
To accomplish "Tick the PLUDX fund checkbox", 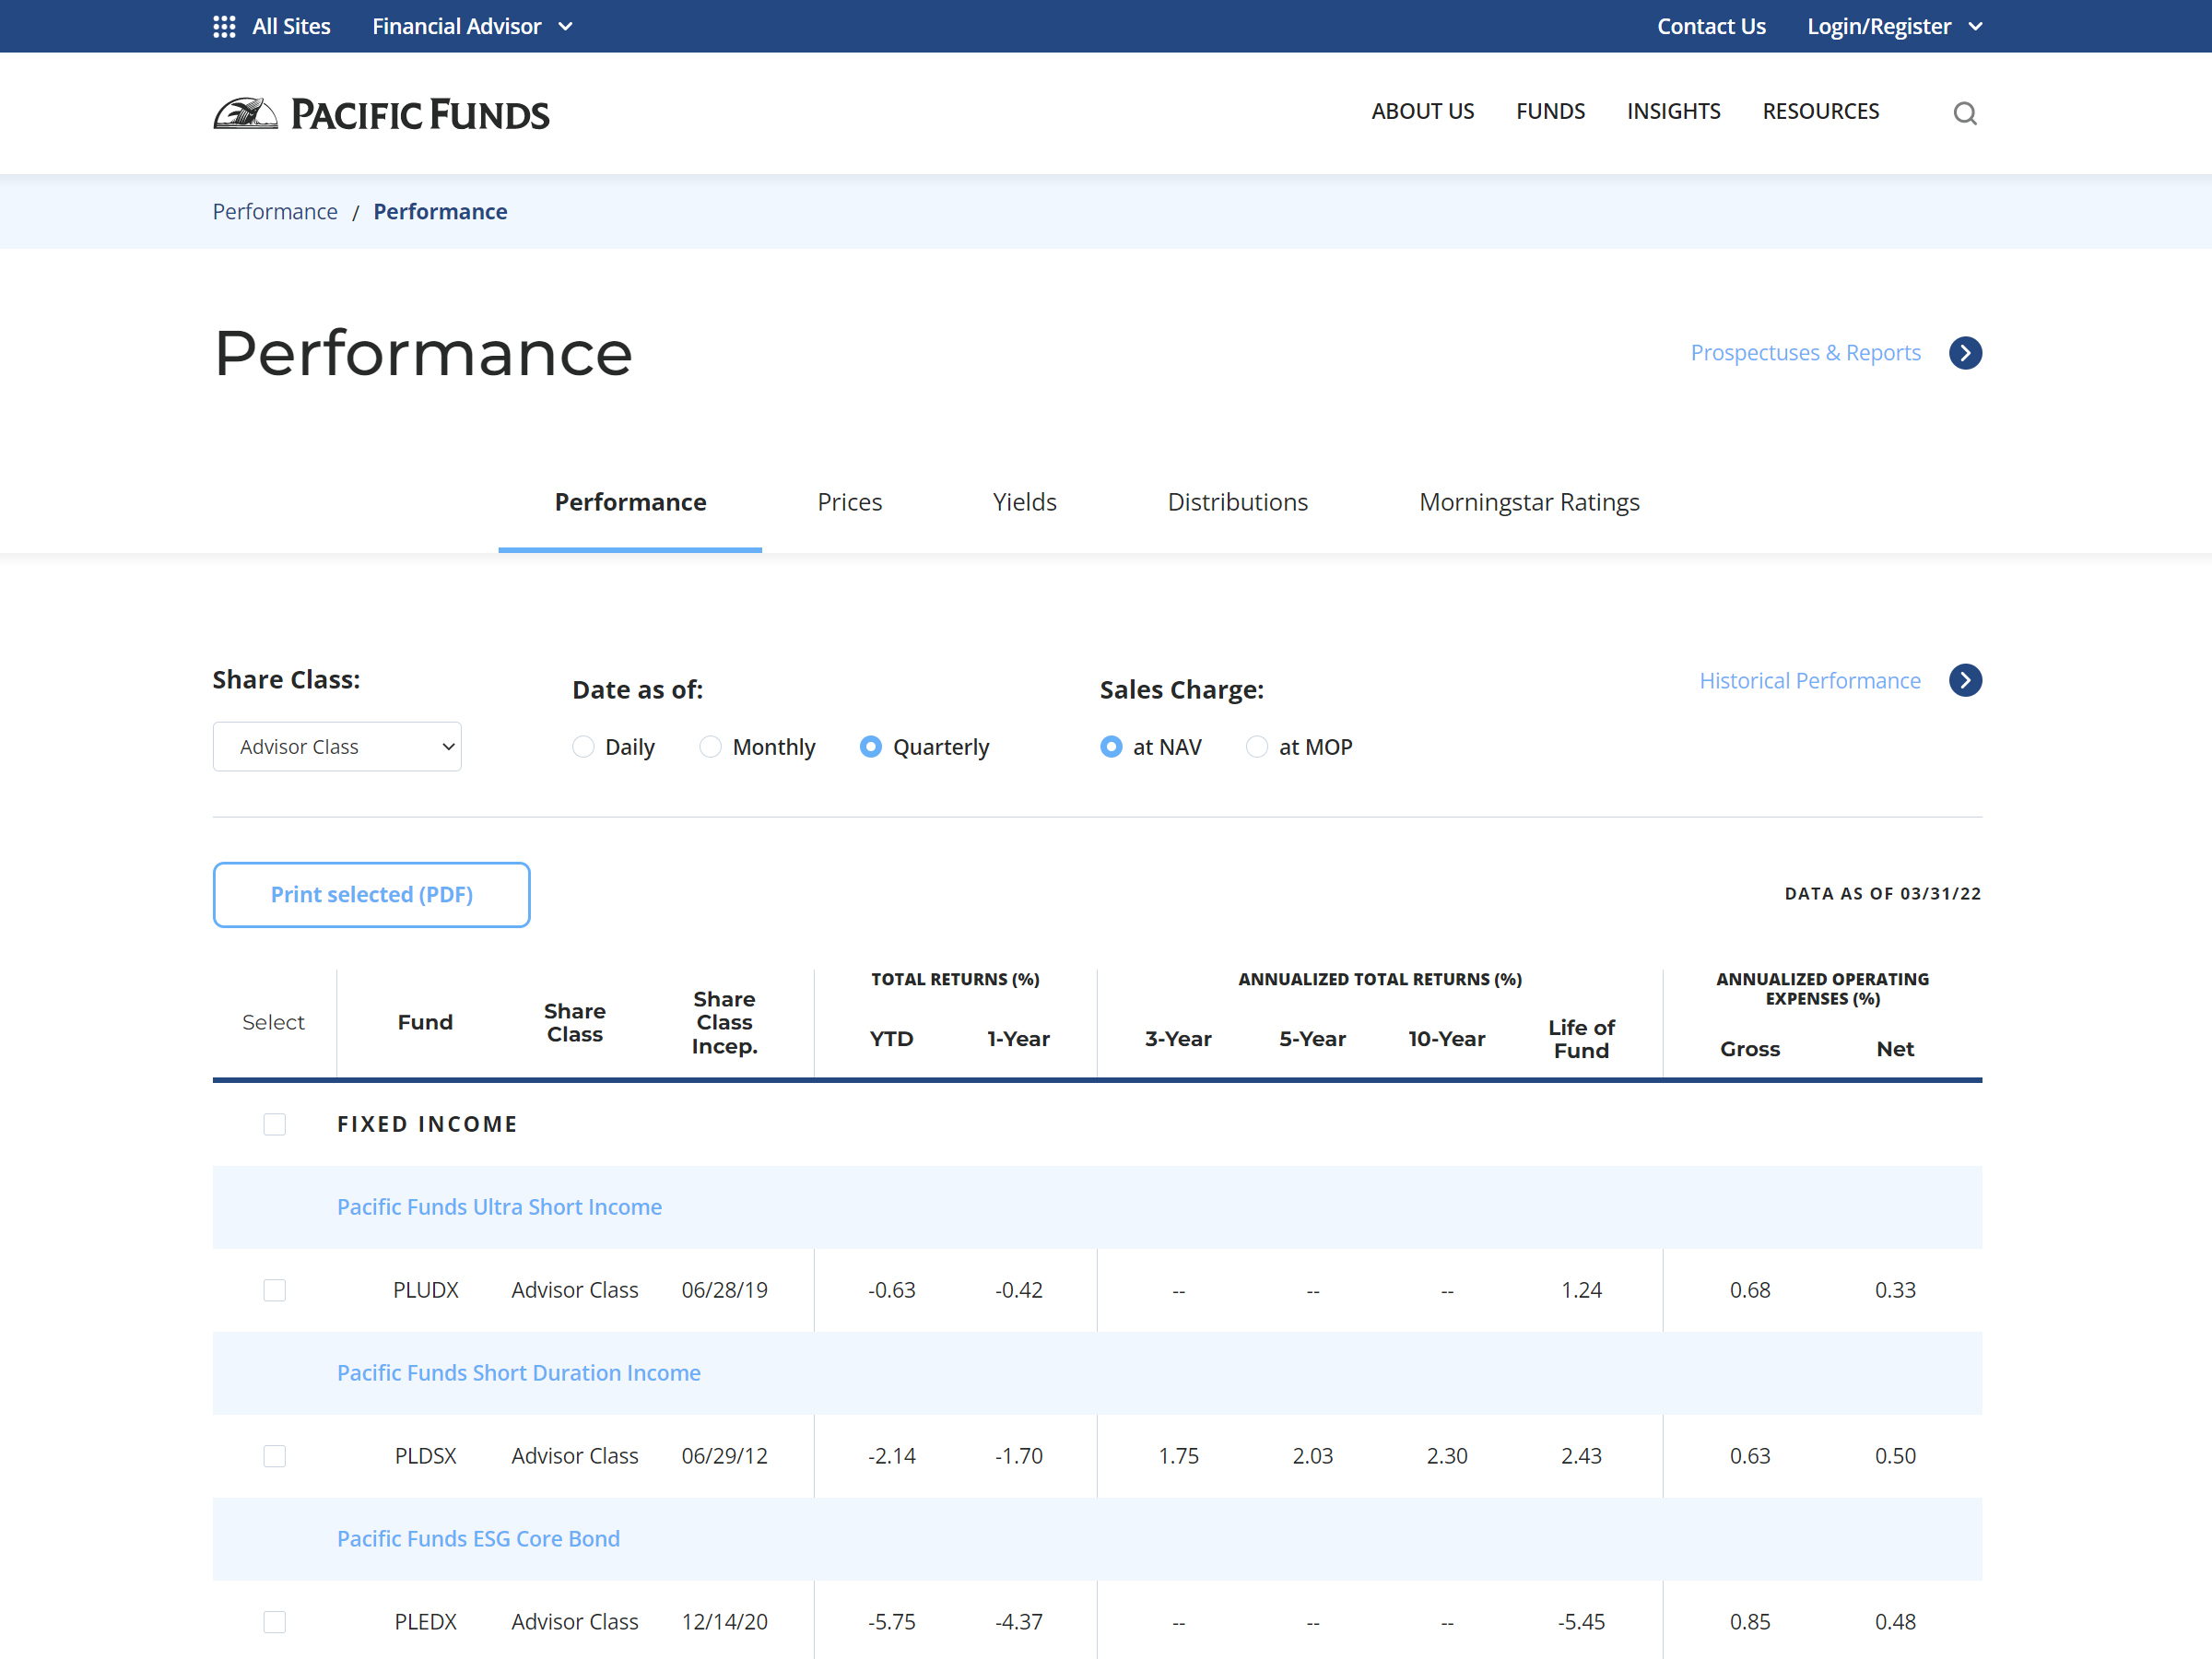I will tap(275, 1290).
